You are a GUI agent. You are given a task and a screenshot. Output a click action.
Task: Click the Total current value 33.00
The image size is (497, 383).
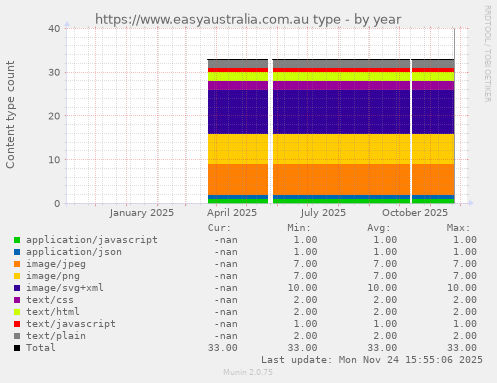[223, 348]
